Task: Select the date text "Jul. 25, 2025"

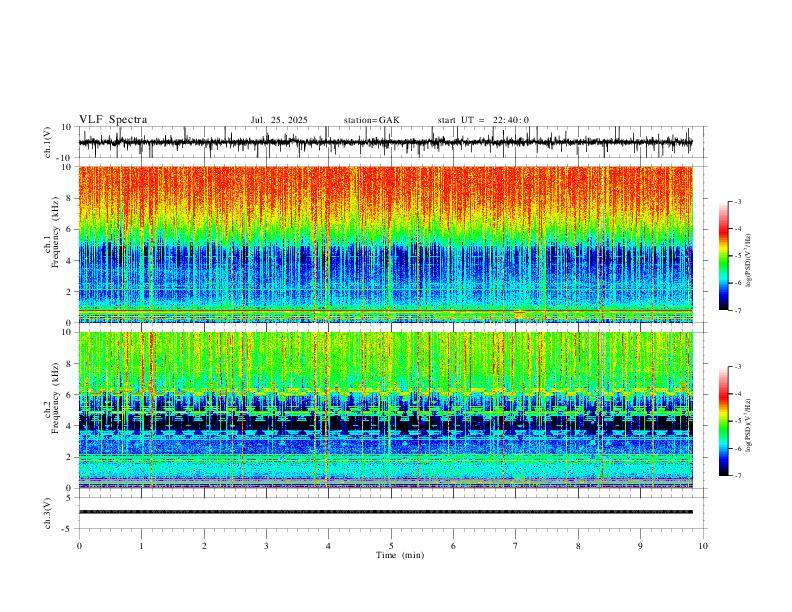Action: (279, 120)
